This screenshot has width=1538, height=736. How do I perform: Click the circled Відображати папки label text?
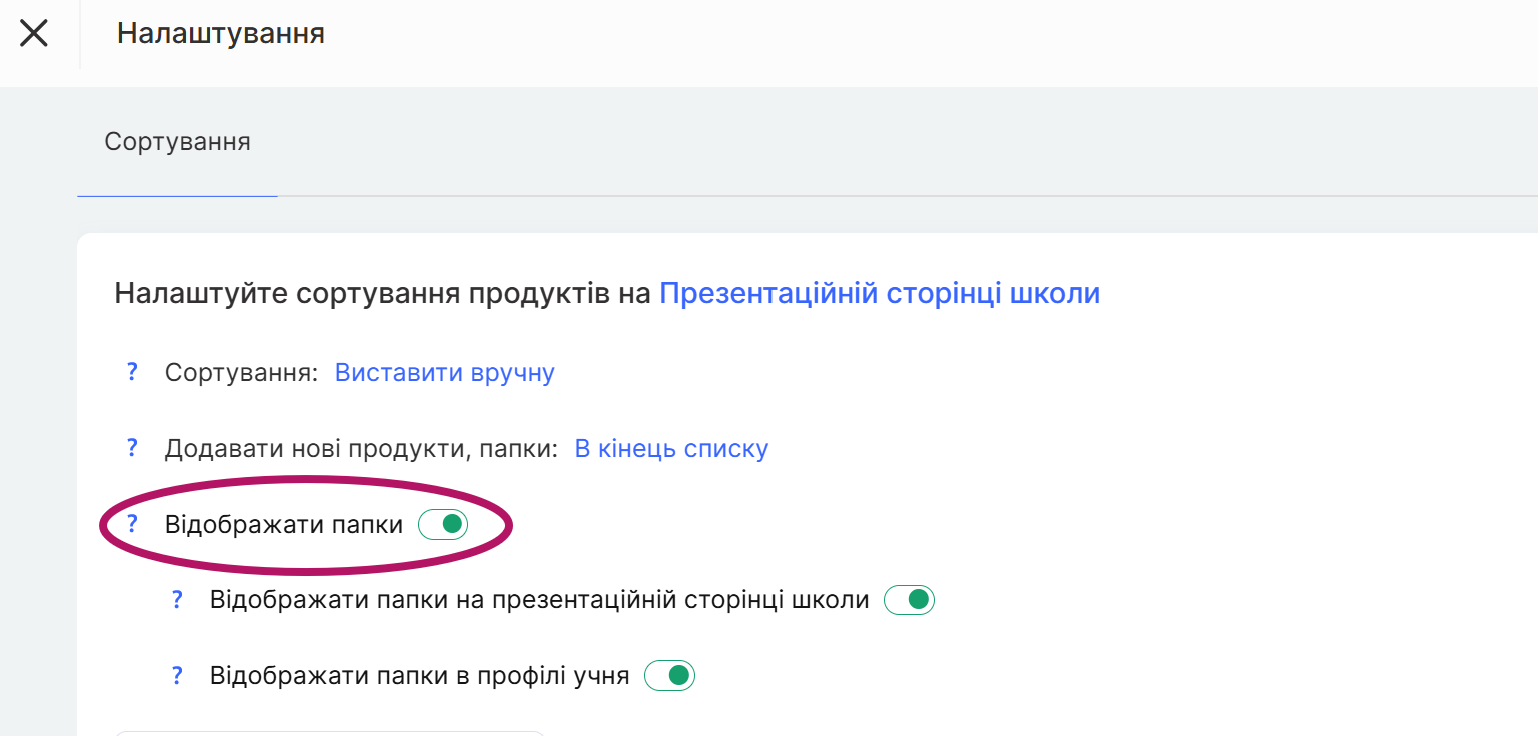[284, 524]
